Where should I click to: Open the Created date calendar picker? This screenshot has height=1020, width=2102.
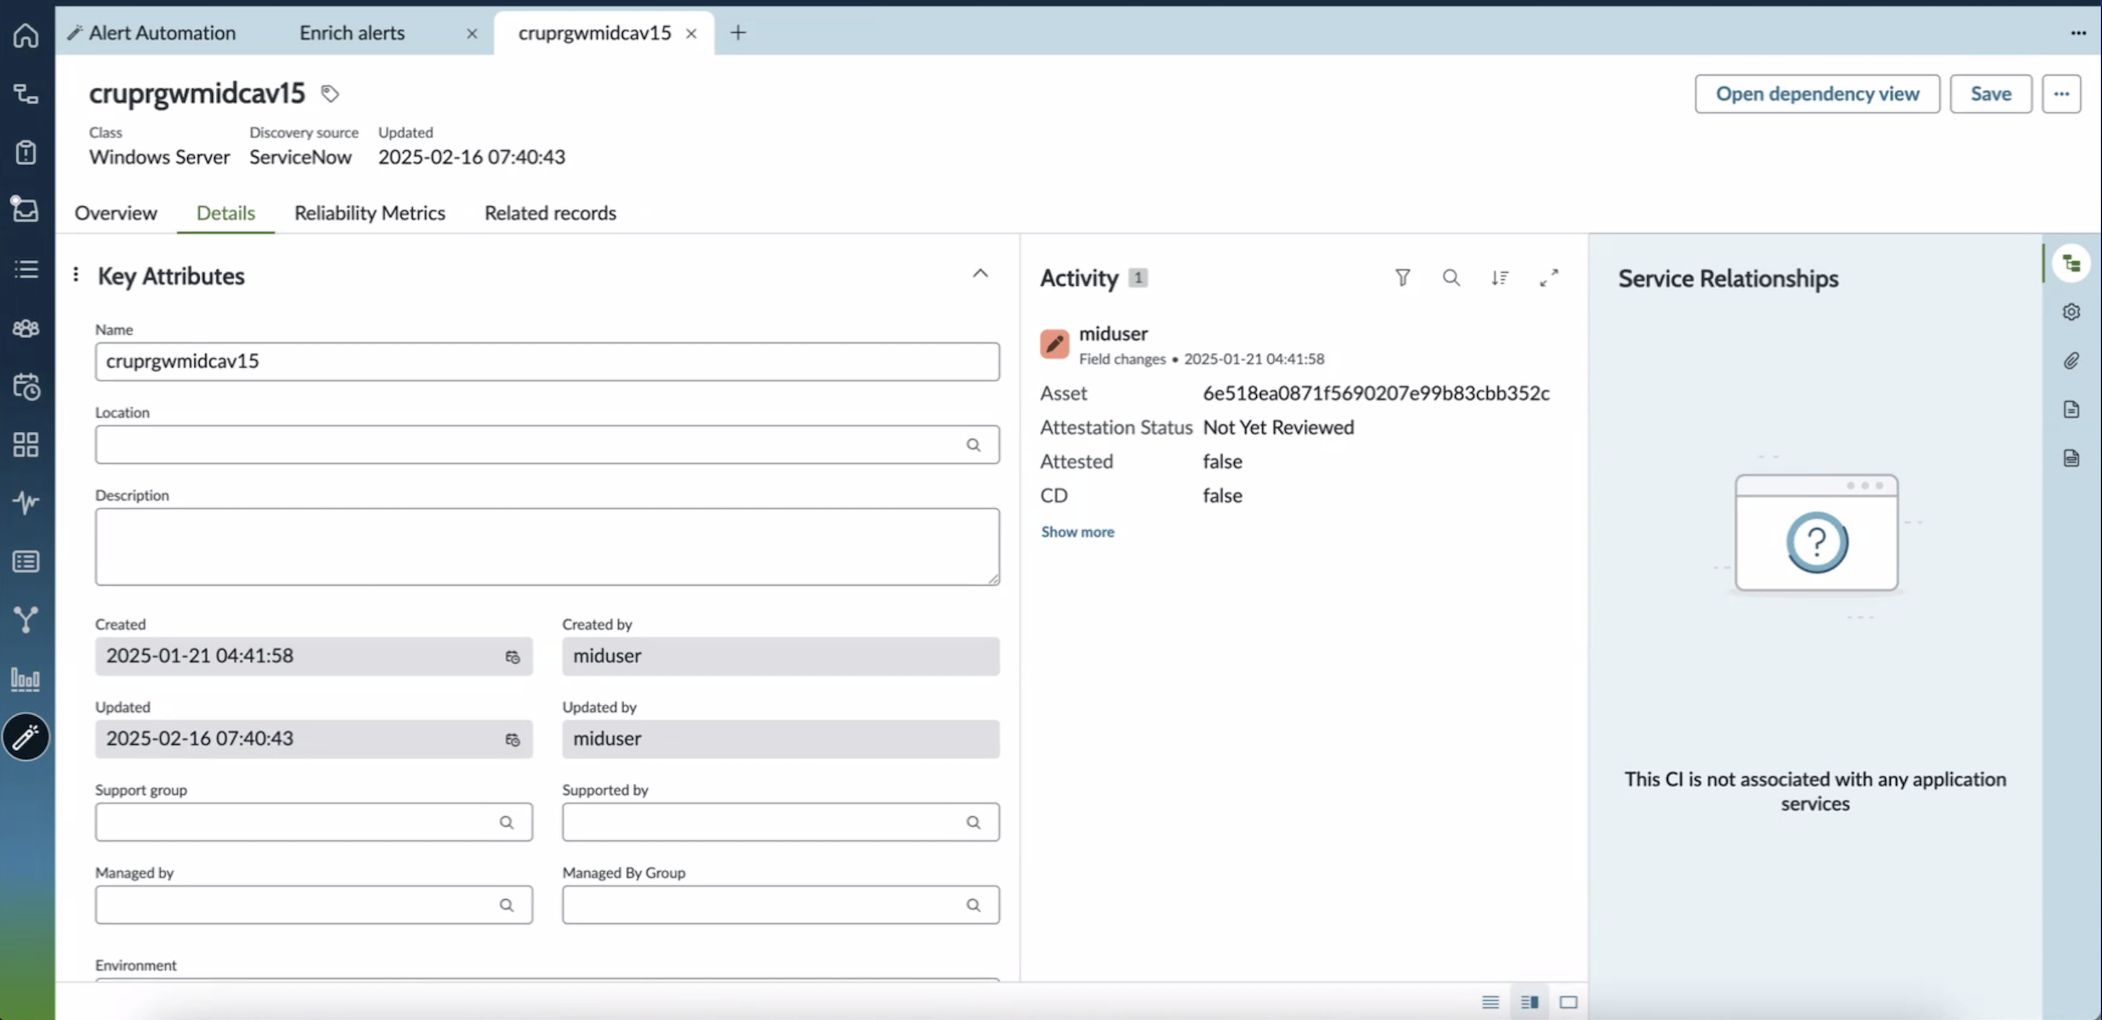click(x=512, y=657)
